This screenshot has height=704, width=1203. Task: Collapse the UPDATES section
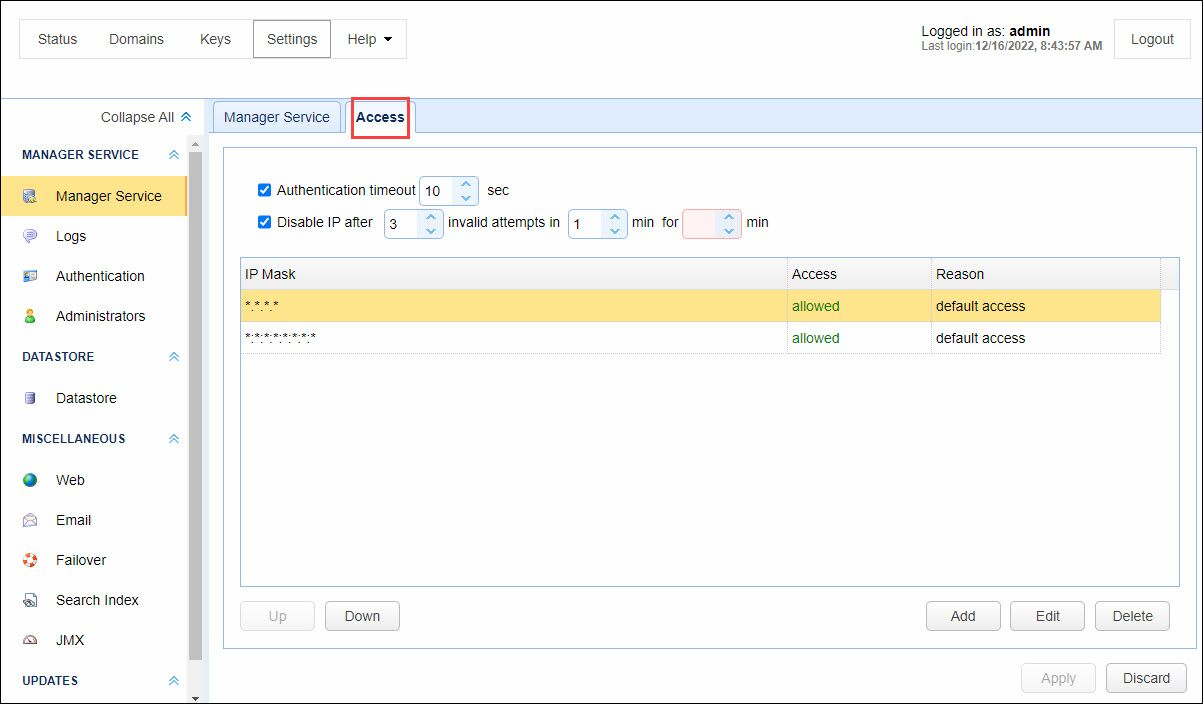(174, 681)
